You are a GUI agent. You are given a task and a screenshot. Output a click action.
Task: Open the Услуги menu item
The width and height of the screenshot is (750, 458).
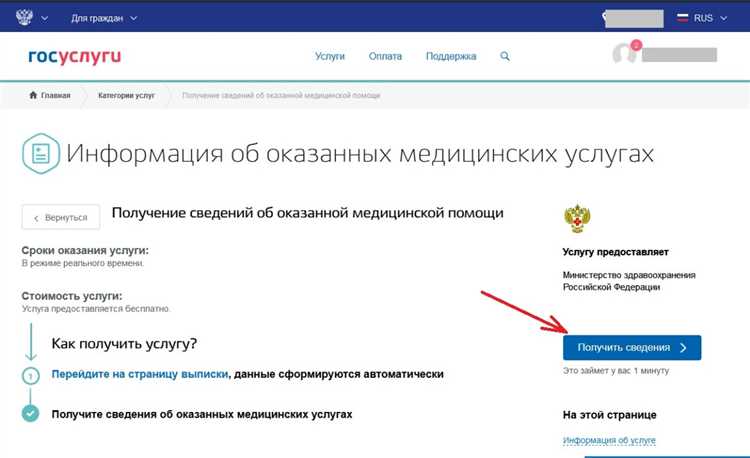point(330,56)
